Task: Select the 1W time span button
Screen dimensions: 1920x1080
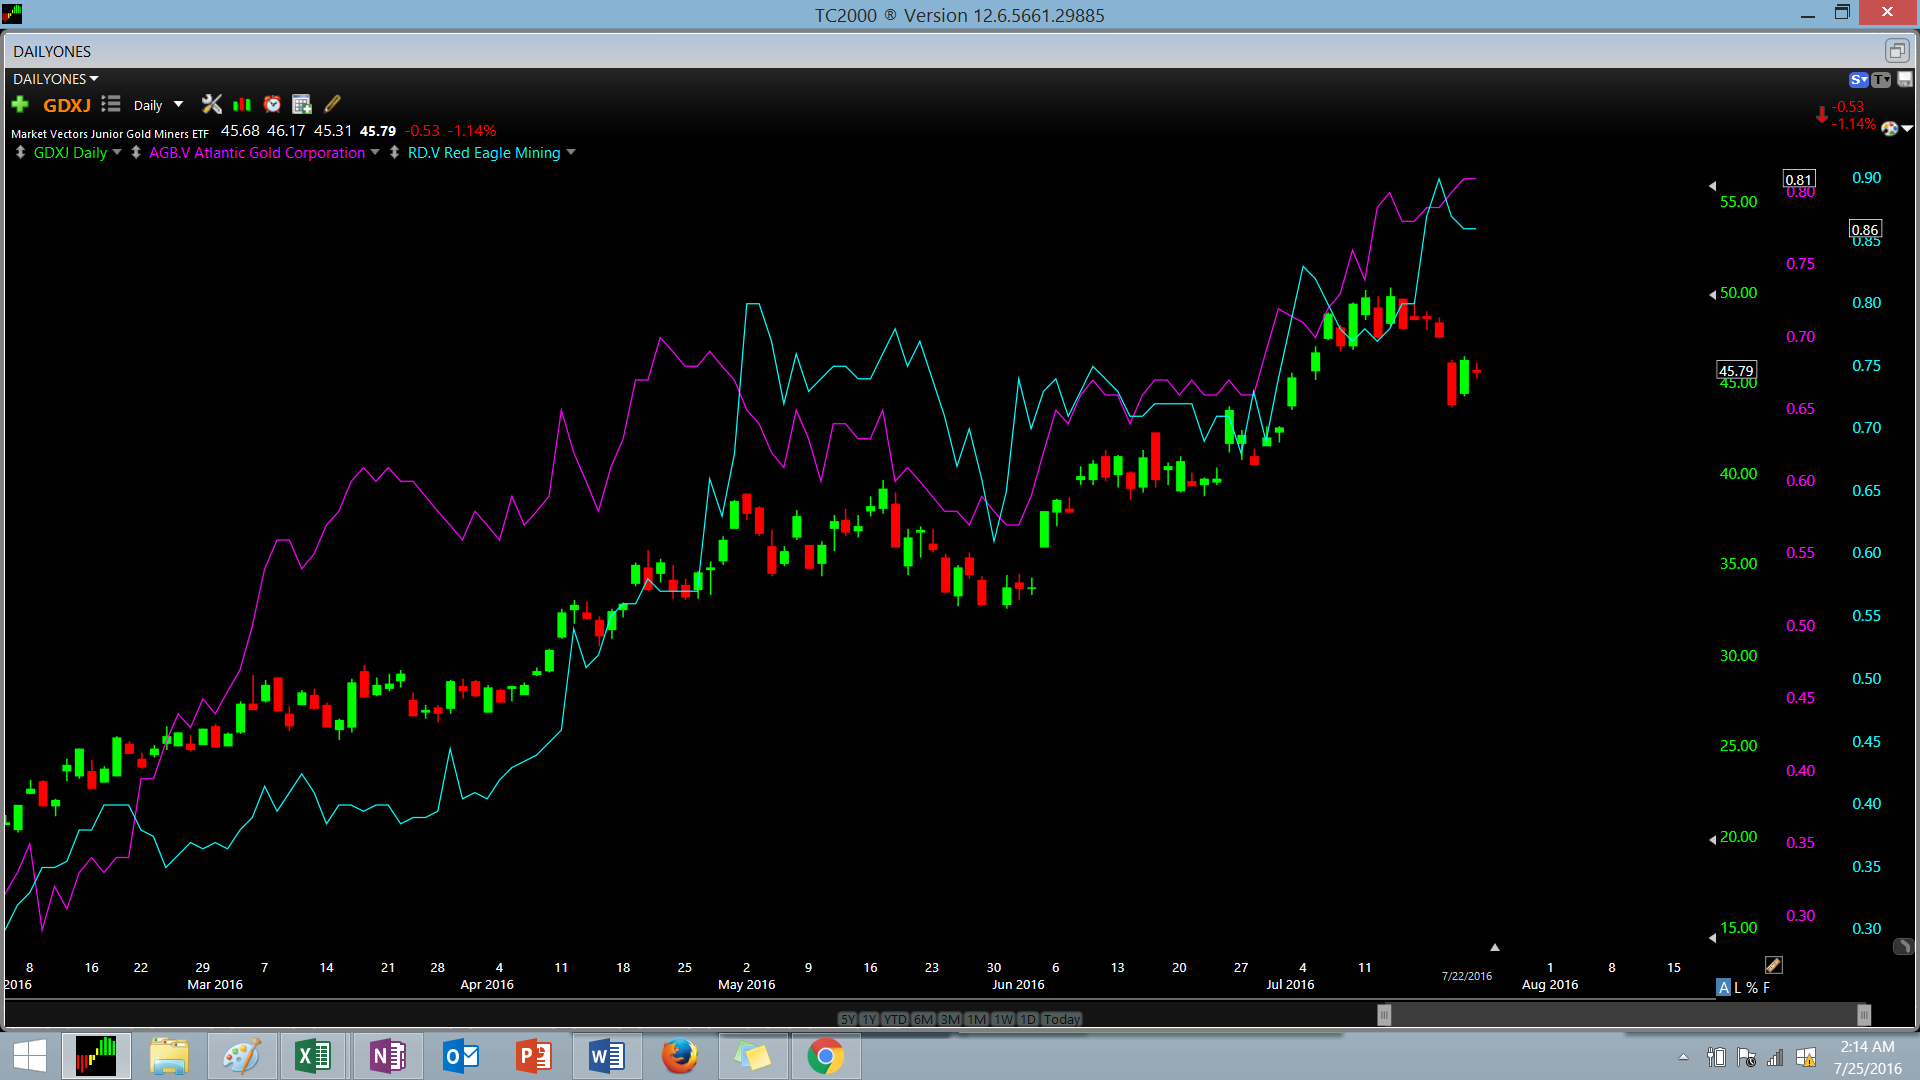Action: pos(1003,1019)
